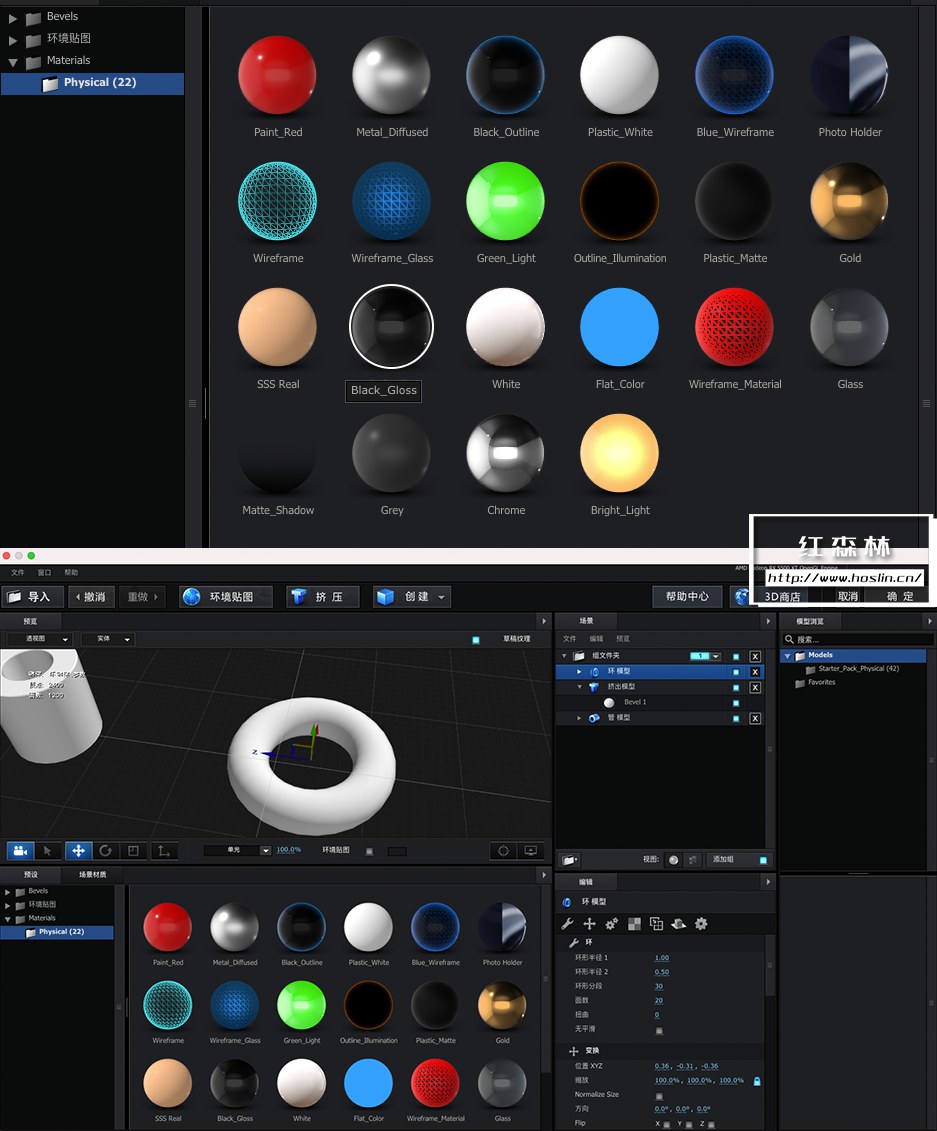
Task: Select the arrow selection tool below viewport
Action: [48, 850]
